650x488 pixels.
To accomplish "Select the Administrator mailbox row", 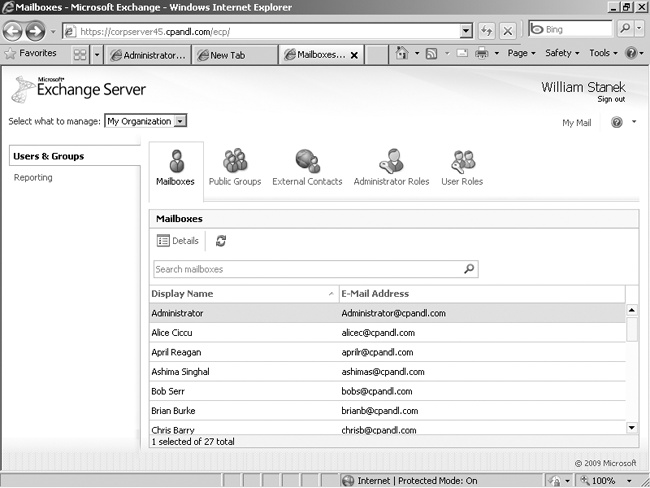I will 387,313.
